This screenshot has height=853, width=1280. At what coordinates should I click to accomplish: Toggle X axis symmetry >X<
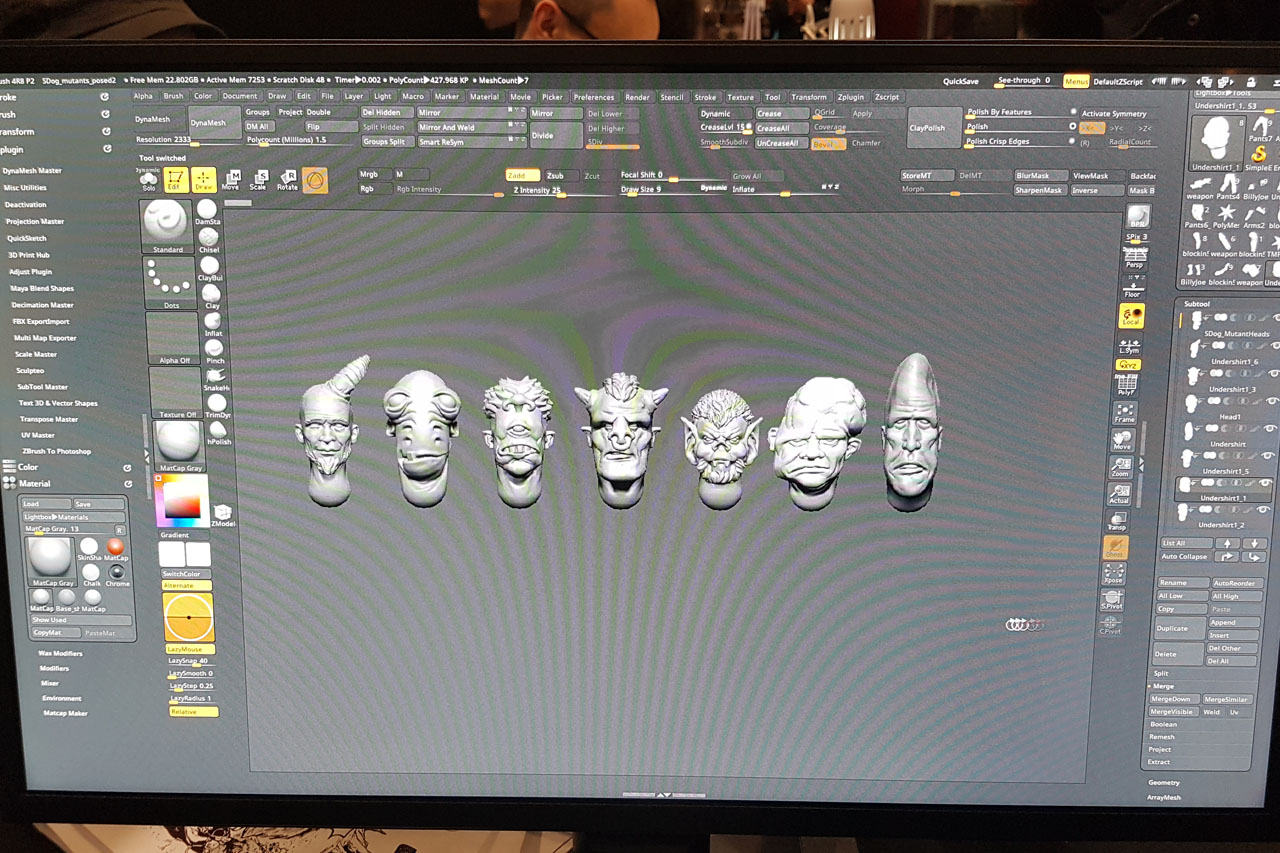point(1091,128)
